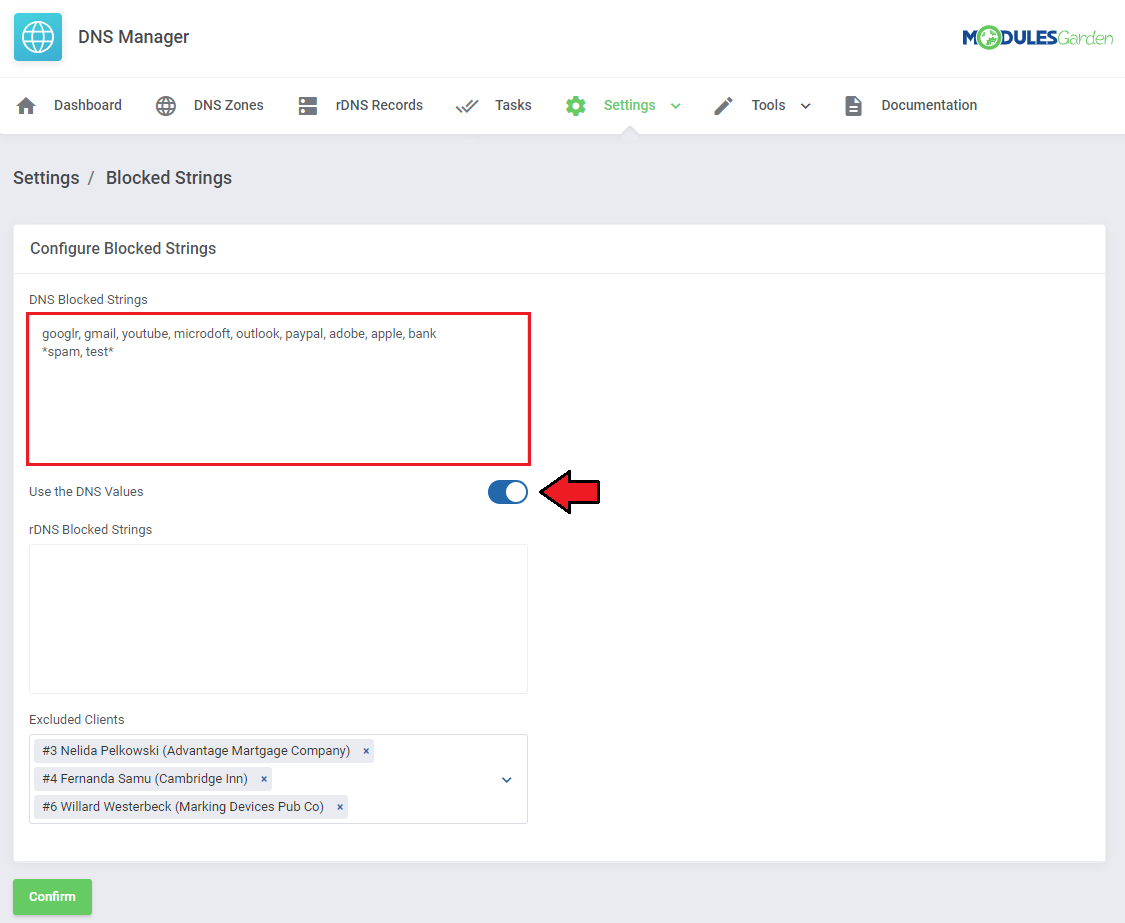Click the Configure Blocked Strings heading

click(123, 248)
